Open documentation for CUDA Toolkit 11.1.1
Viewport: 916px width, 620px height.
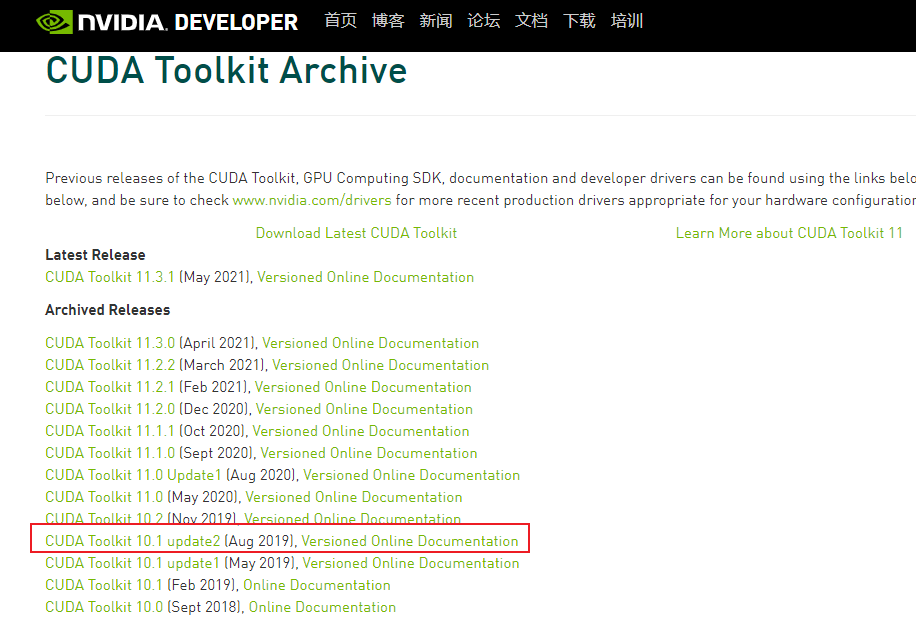coord(361,431)
